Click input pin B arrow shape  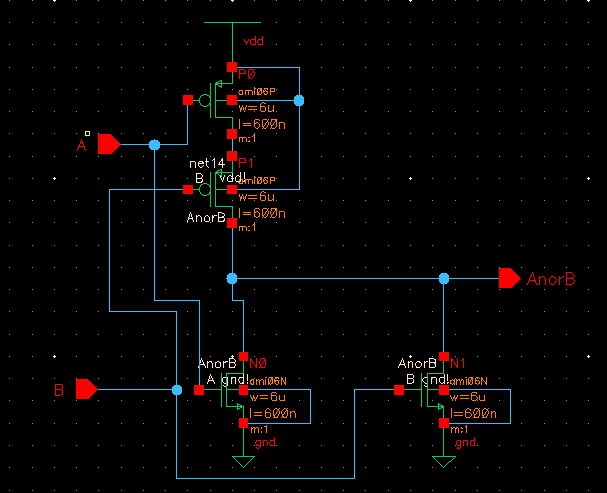87,389
